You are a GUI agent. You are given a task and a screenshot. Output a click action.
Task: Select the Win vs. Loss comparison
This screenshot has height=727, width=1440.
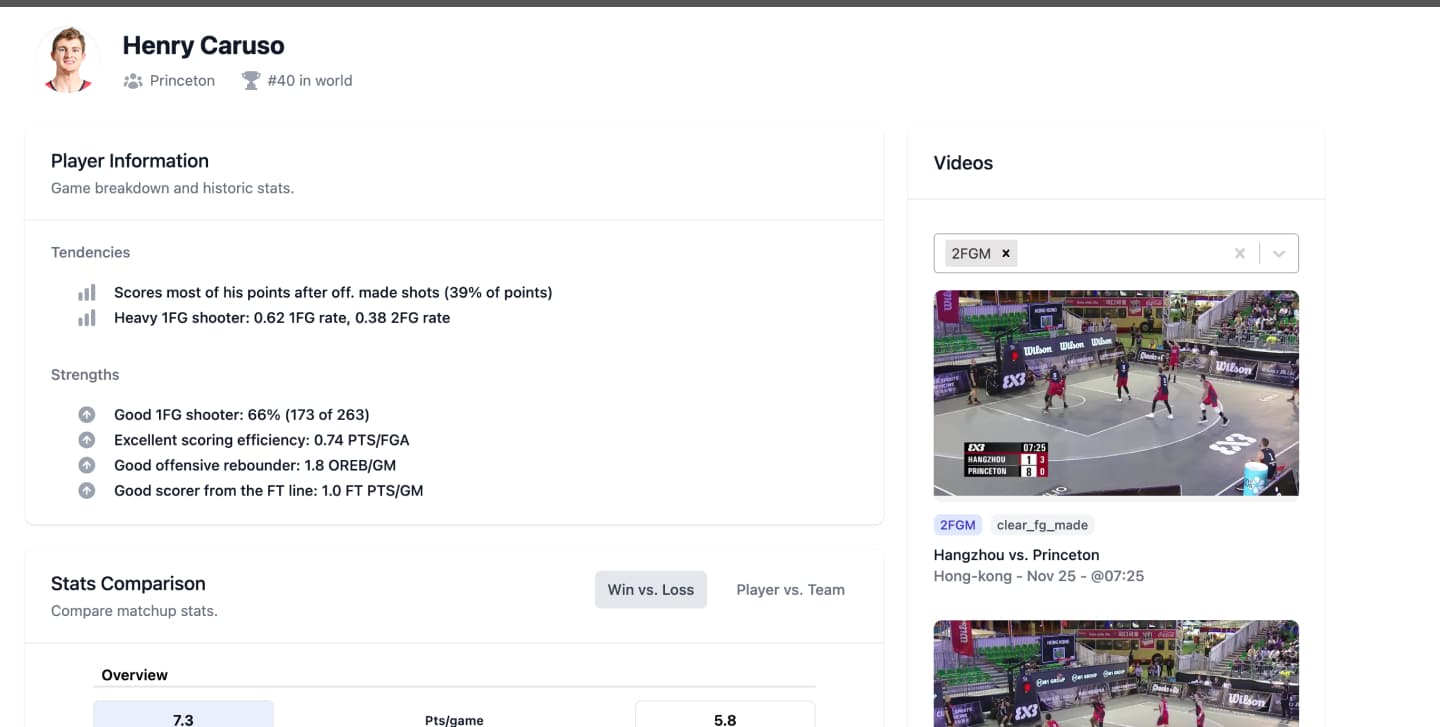pyautogui.click(x=650, y=590)
